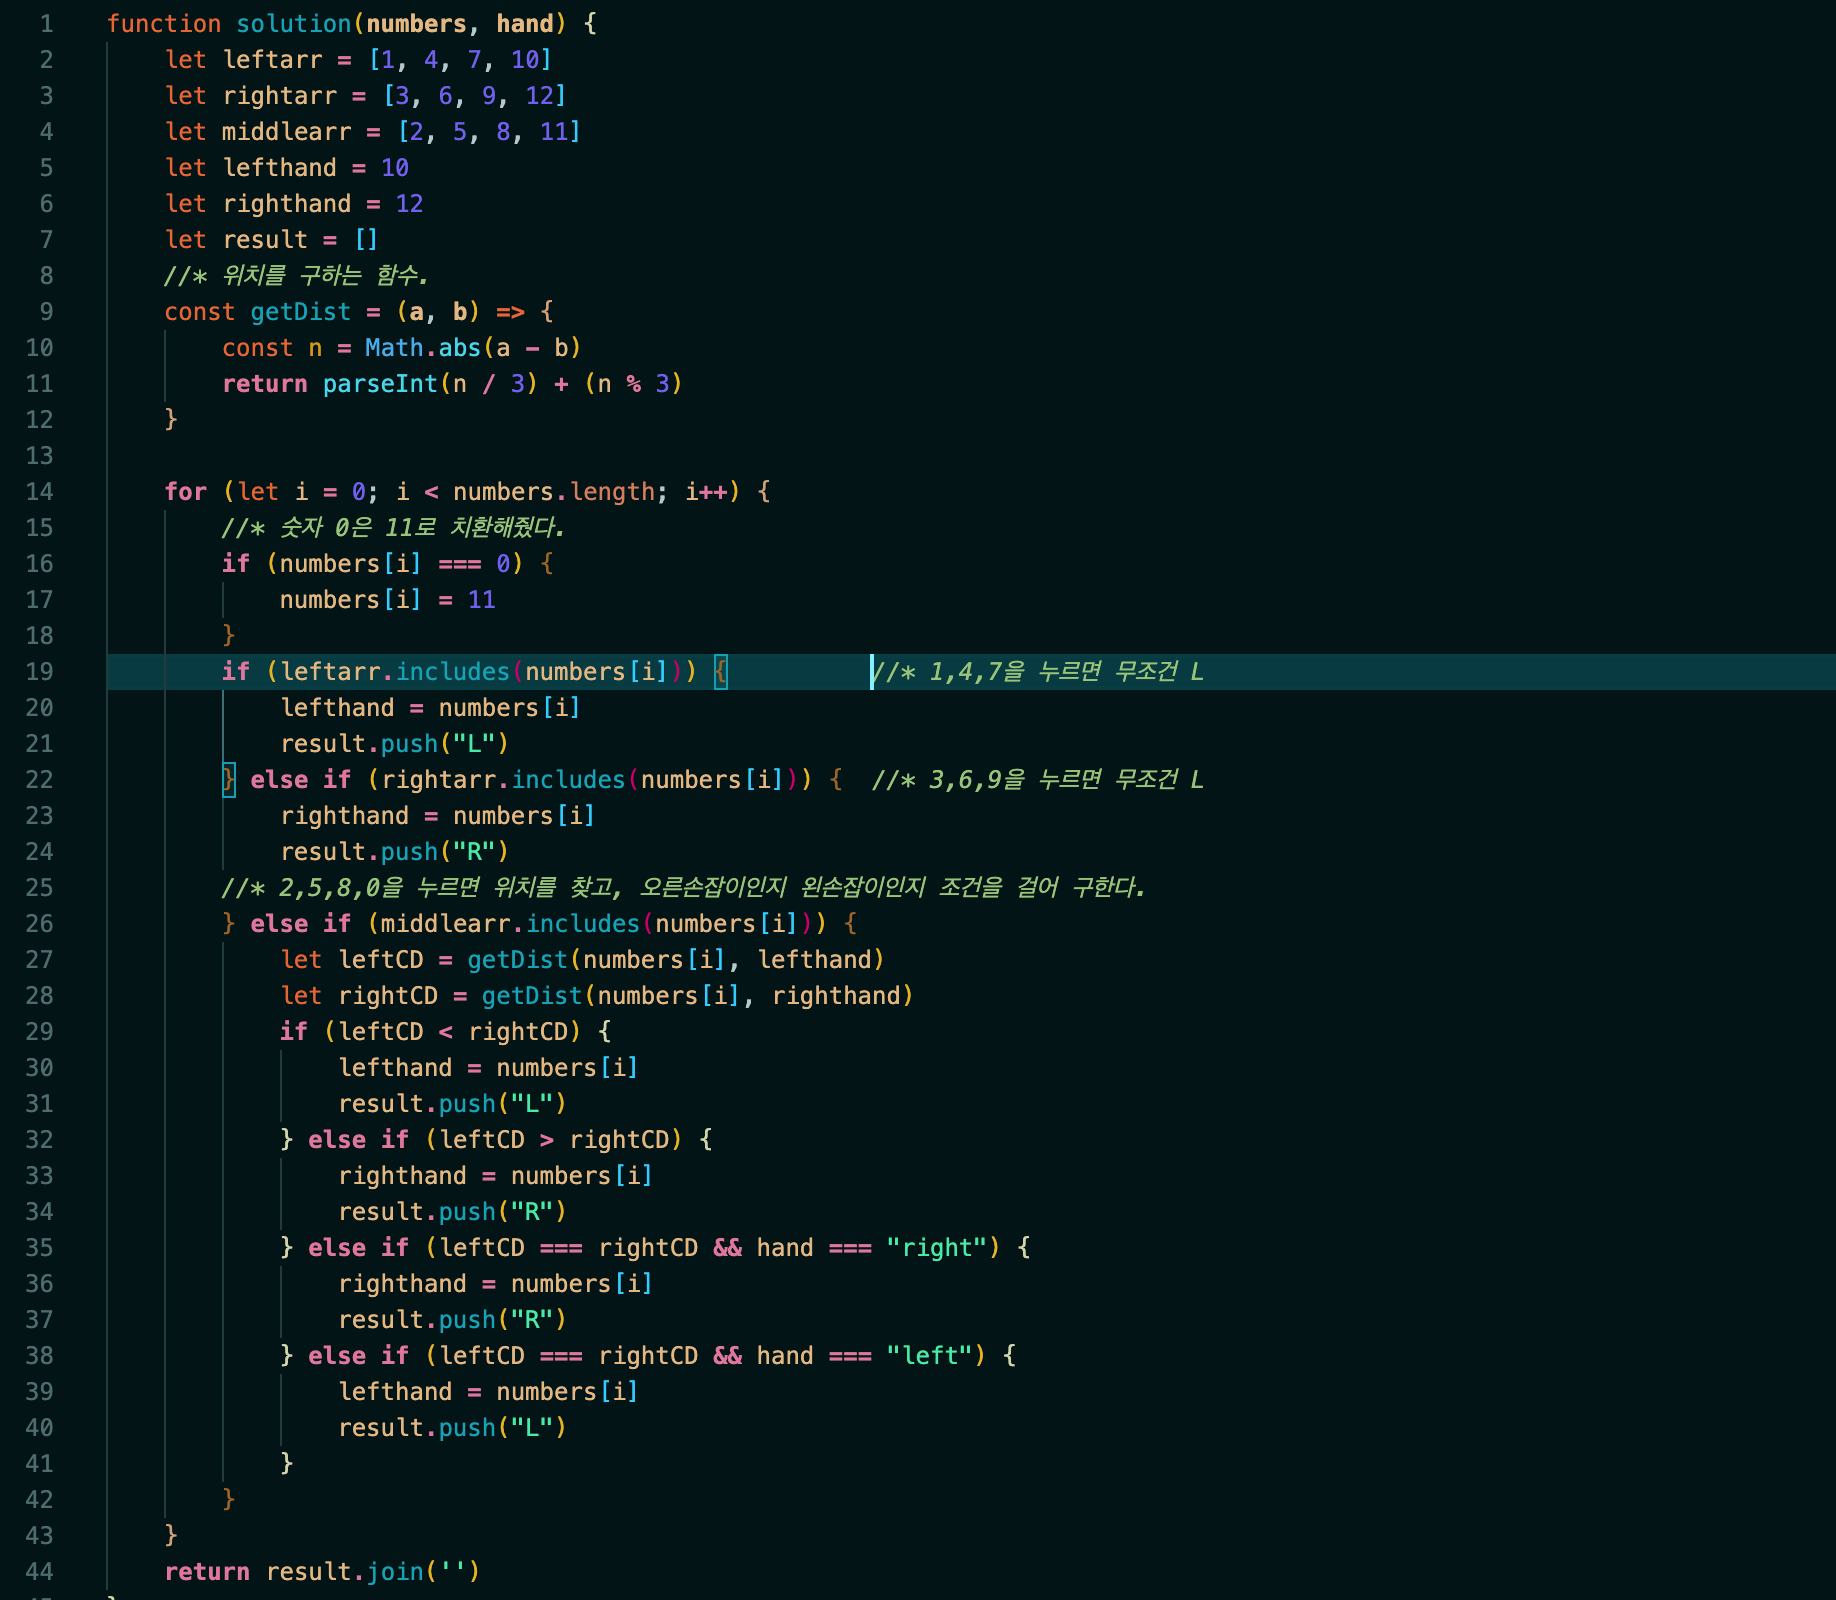The height and width of the screenshot is (1600, 1836).
Task: Click the rightCD declaration on line 28
Action: coord(387,996)
